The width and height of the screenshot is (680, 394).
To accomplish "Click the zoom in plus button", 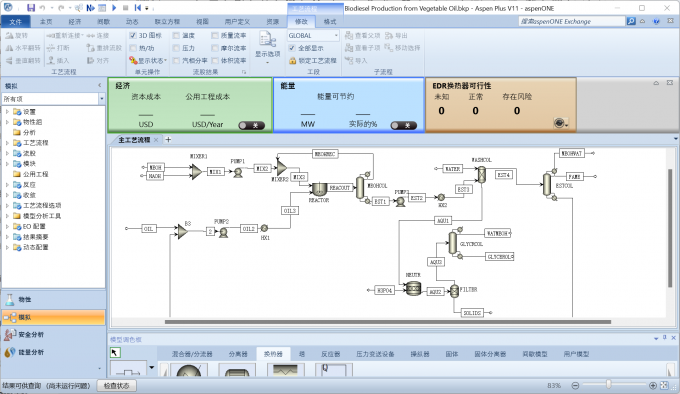I will pos(653,385).
